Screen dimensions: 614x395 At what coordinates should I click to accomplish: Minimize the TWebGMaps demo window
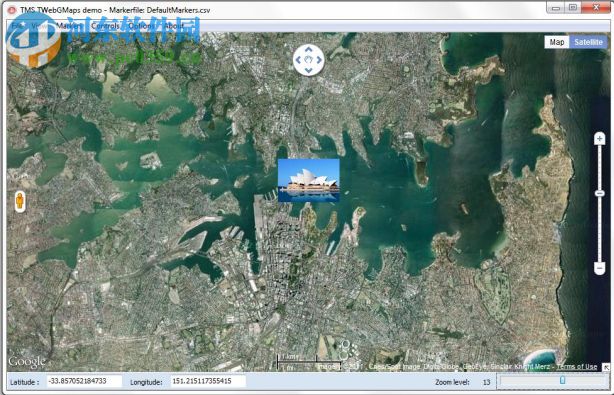coord(556,7)
